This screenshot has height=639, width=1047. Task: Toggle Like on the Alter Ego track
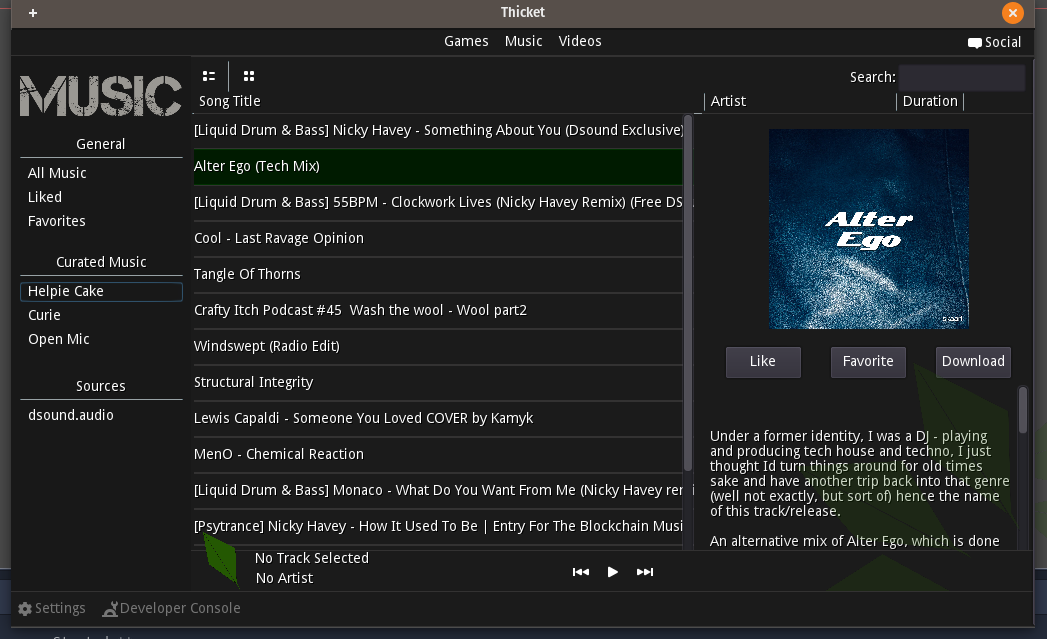(763, 362)
